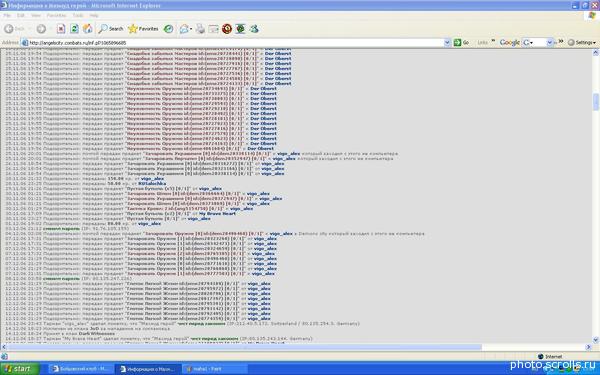
Task: Open the Tools menu
Action: 78,15
